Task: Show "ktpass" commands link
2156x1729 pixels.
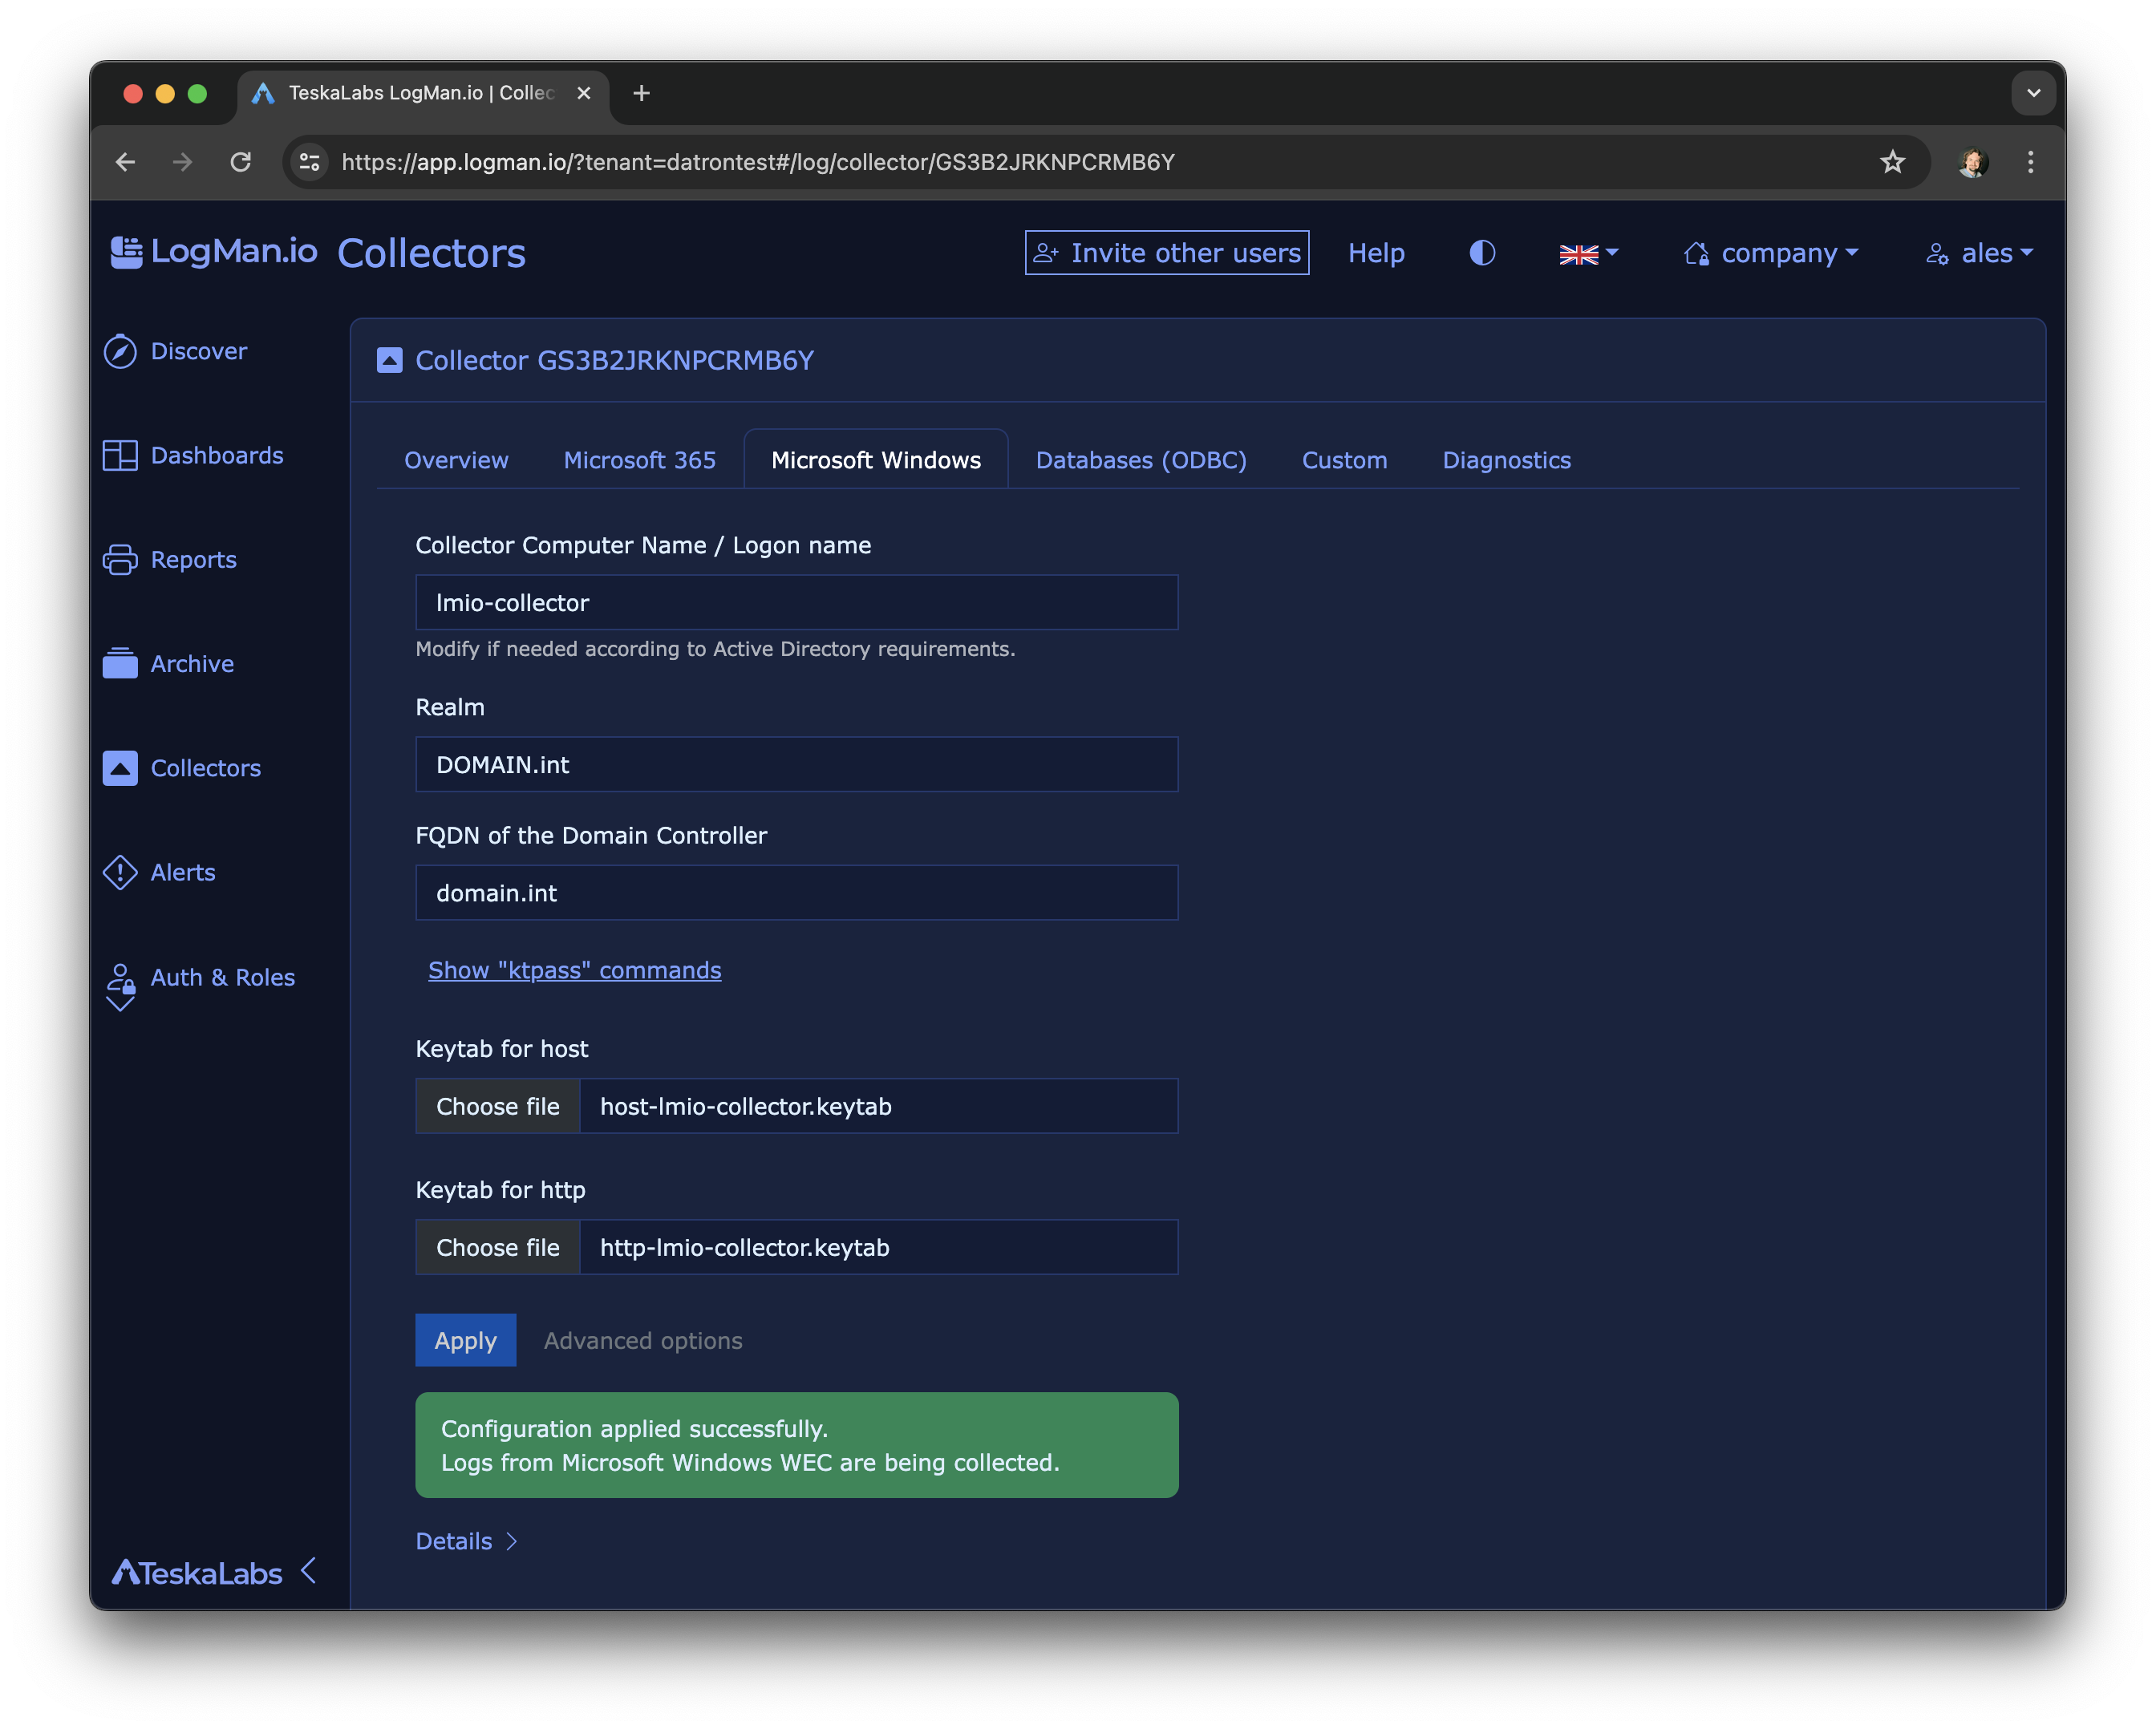Action: coord(575,970)
